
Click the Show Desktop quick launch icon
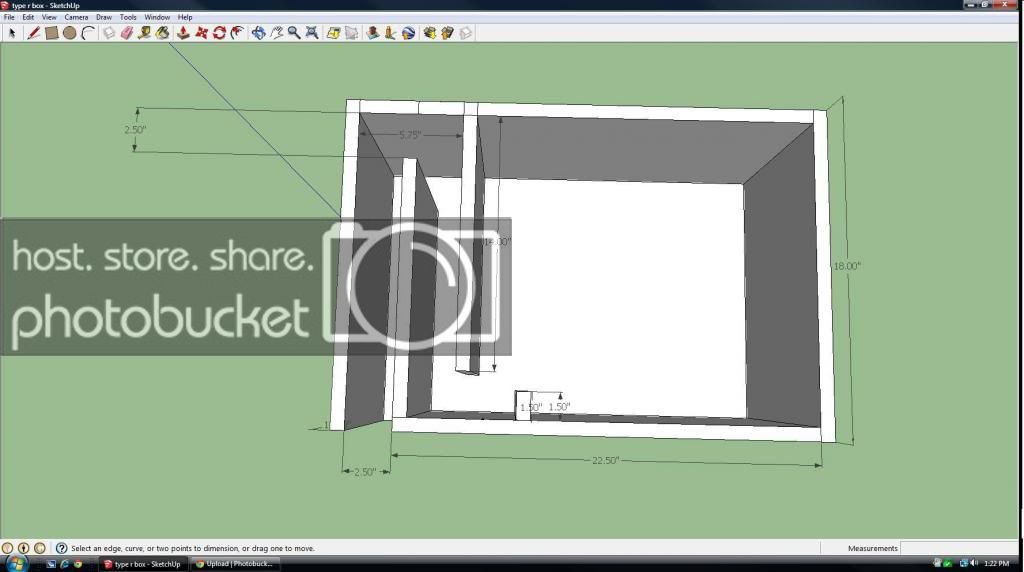click(x=51, y=564)
